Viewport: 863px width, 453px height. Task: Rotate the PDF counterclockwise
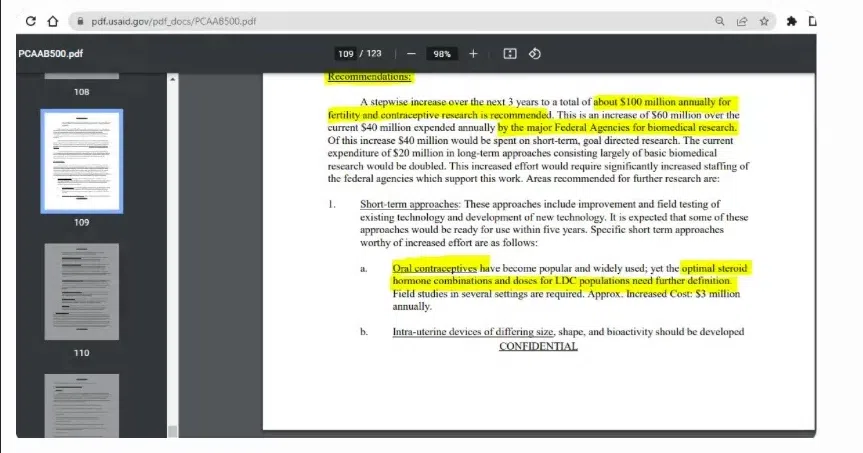[x=535, y=54]
